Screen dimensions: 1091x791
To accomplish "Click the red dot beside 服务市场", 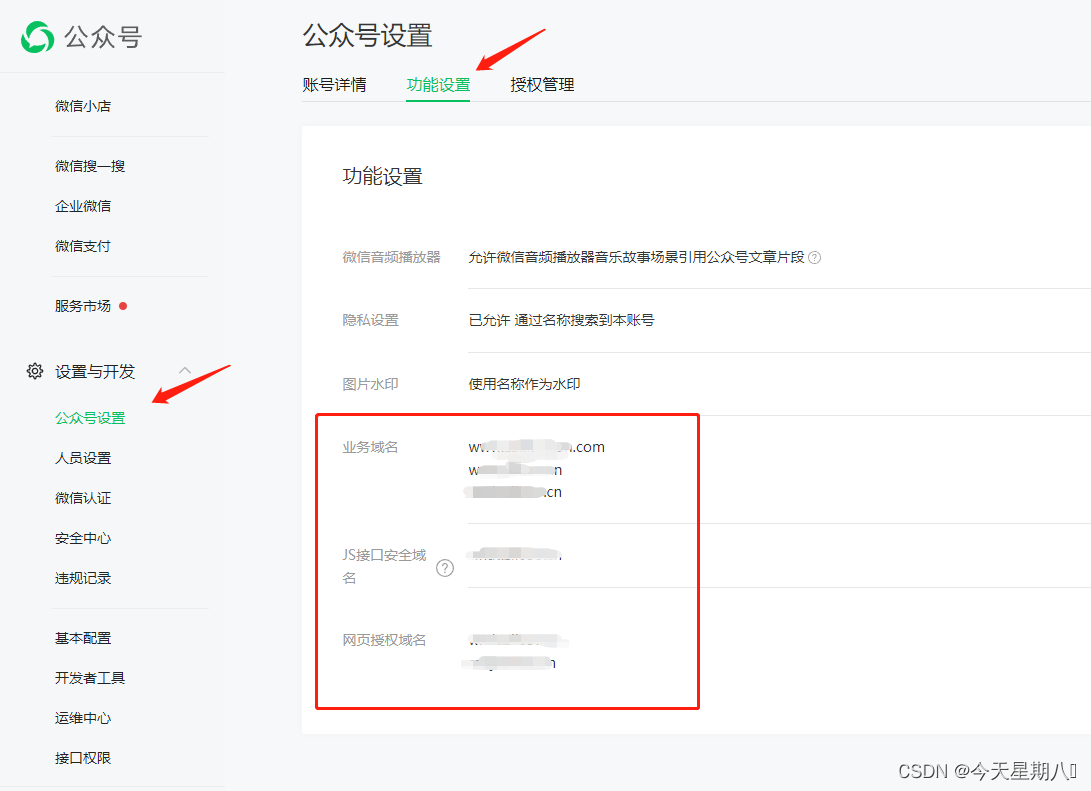I will point(123,306).
